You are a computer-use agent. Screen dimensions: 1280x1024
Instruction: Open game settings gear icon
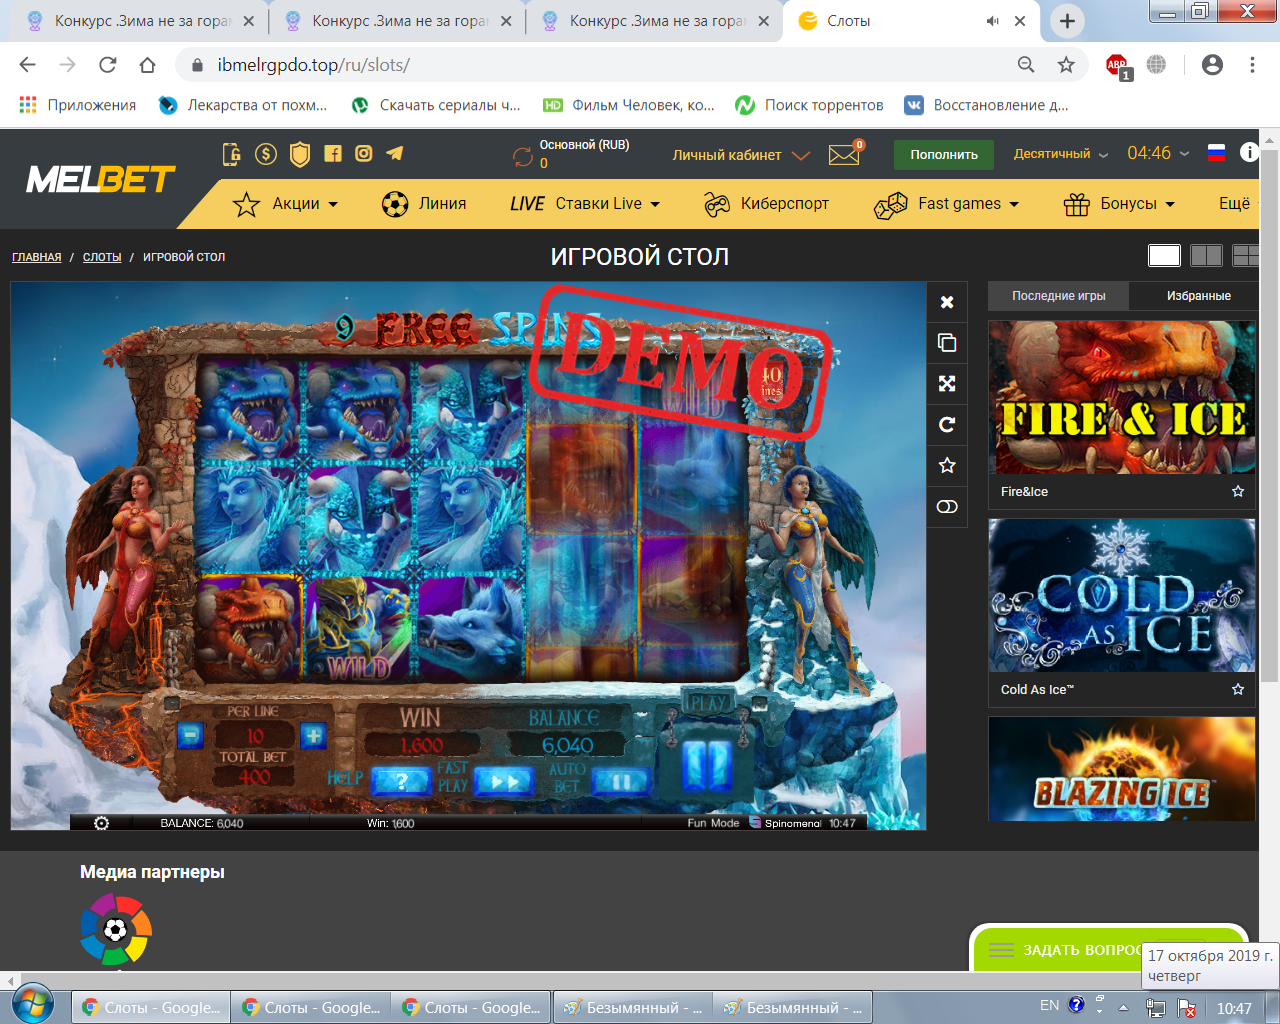point(101,823)
